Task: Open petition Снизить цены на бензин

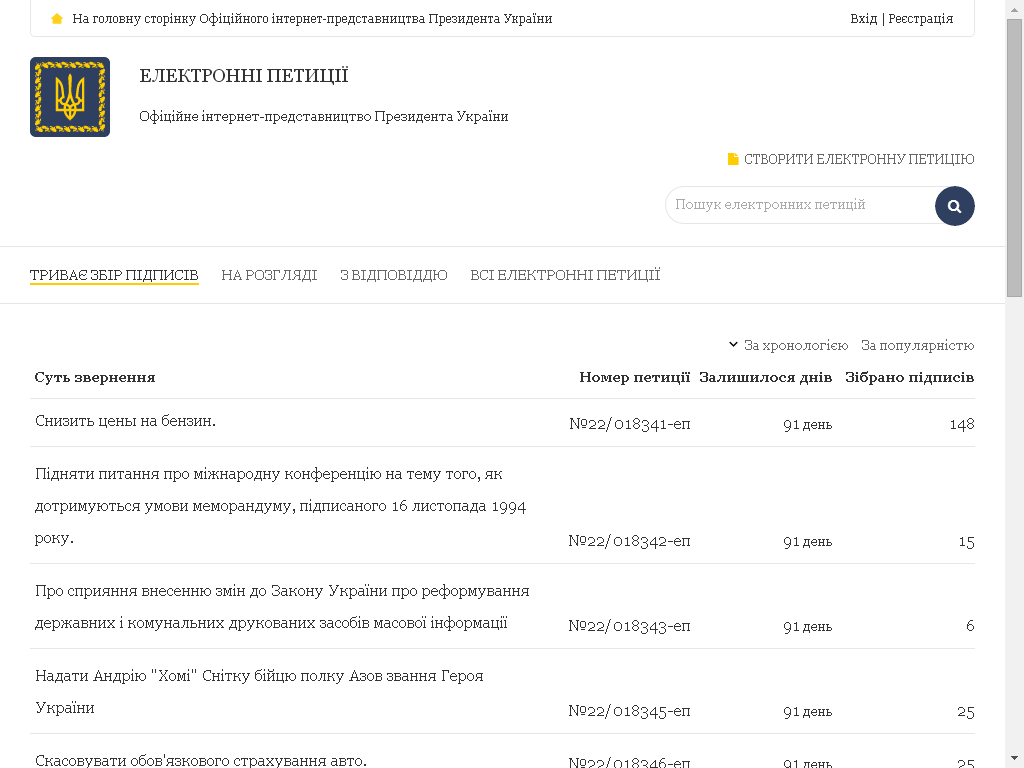Action: 125,421
